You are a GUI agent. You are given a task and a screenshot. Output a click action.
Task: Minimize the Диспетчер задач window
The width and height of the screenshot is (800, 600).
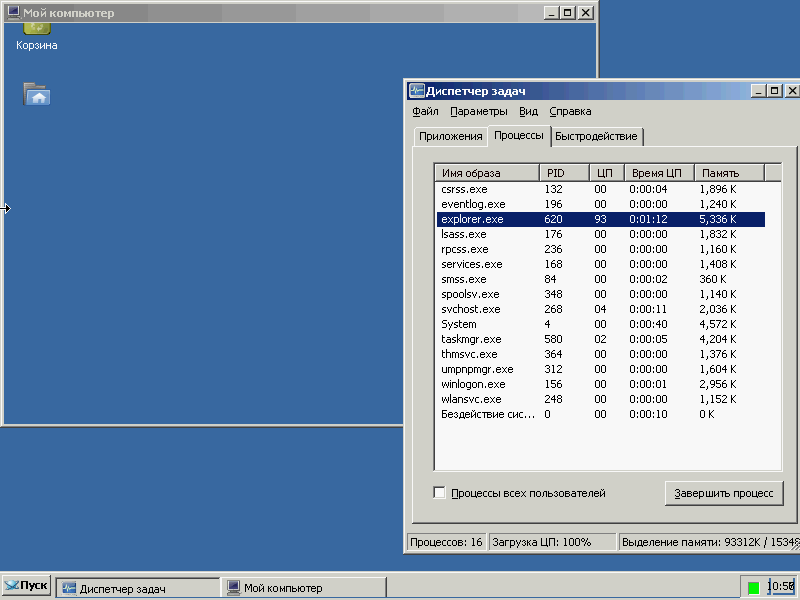tap(758, 91)
